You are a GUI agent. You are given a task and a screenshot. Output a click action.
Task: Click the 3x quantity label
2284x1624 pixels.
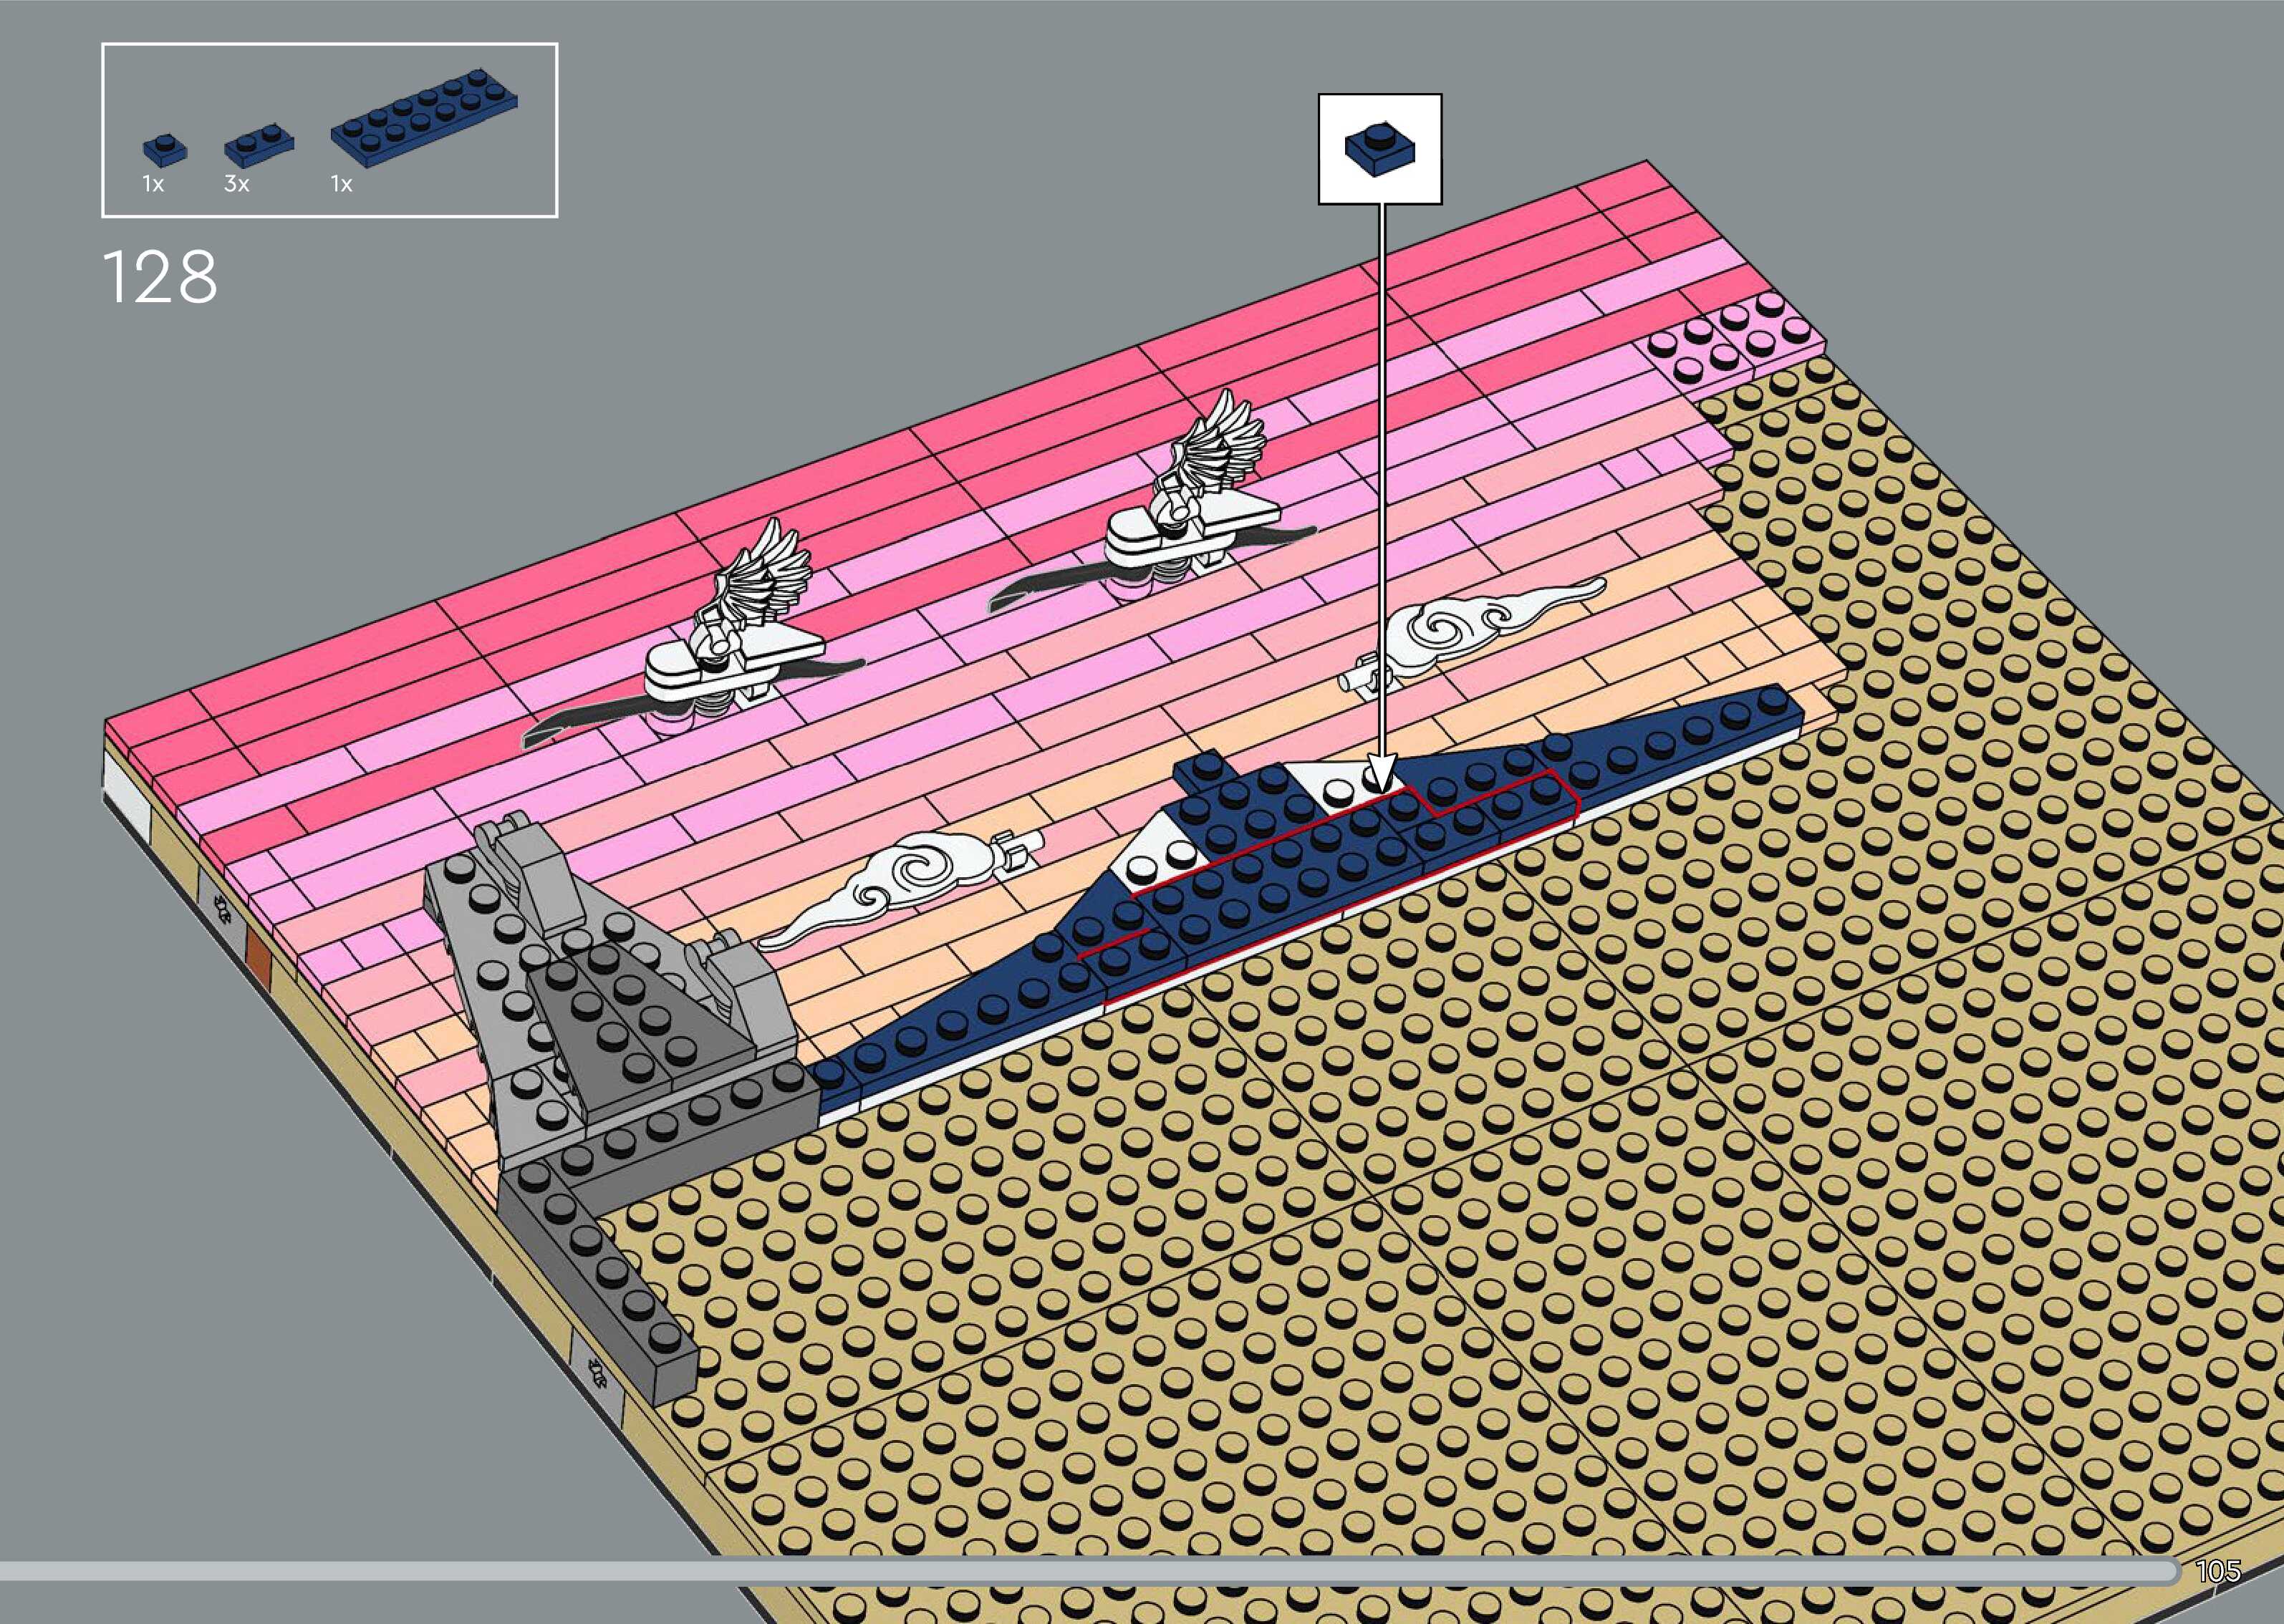click(237, 185)
